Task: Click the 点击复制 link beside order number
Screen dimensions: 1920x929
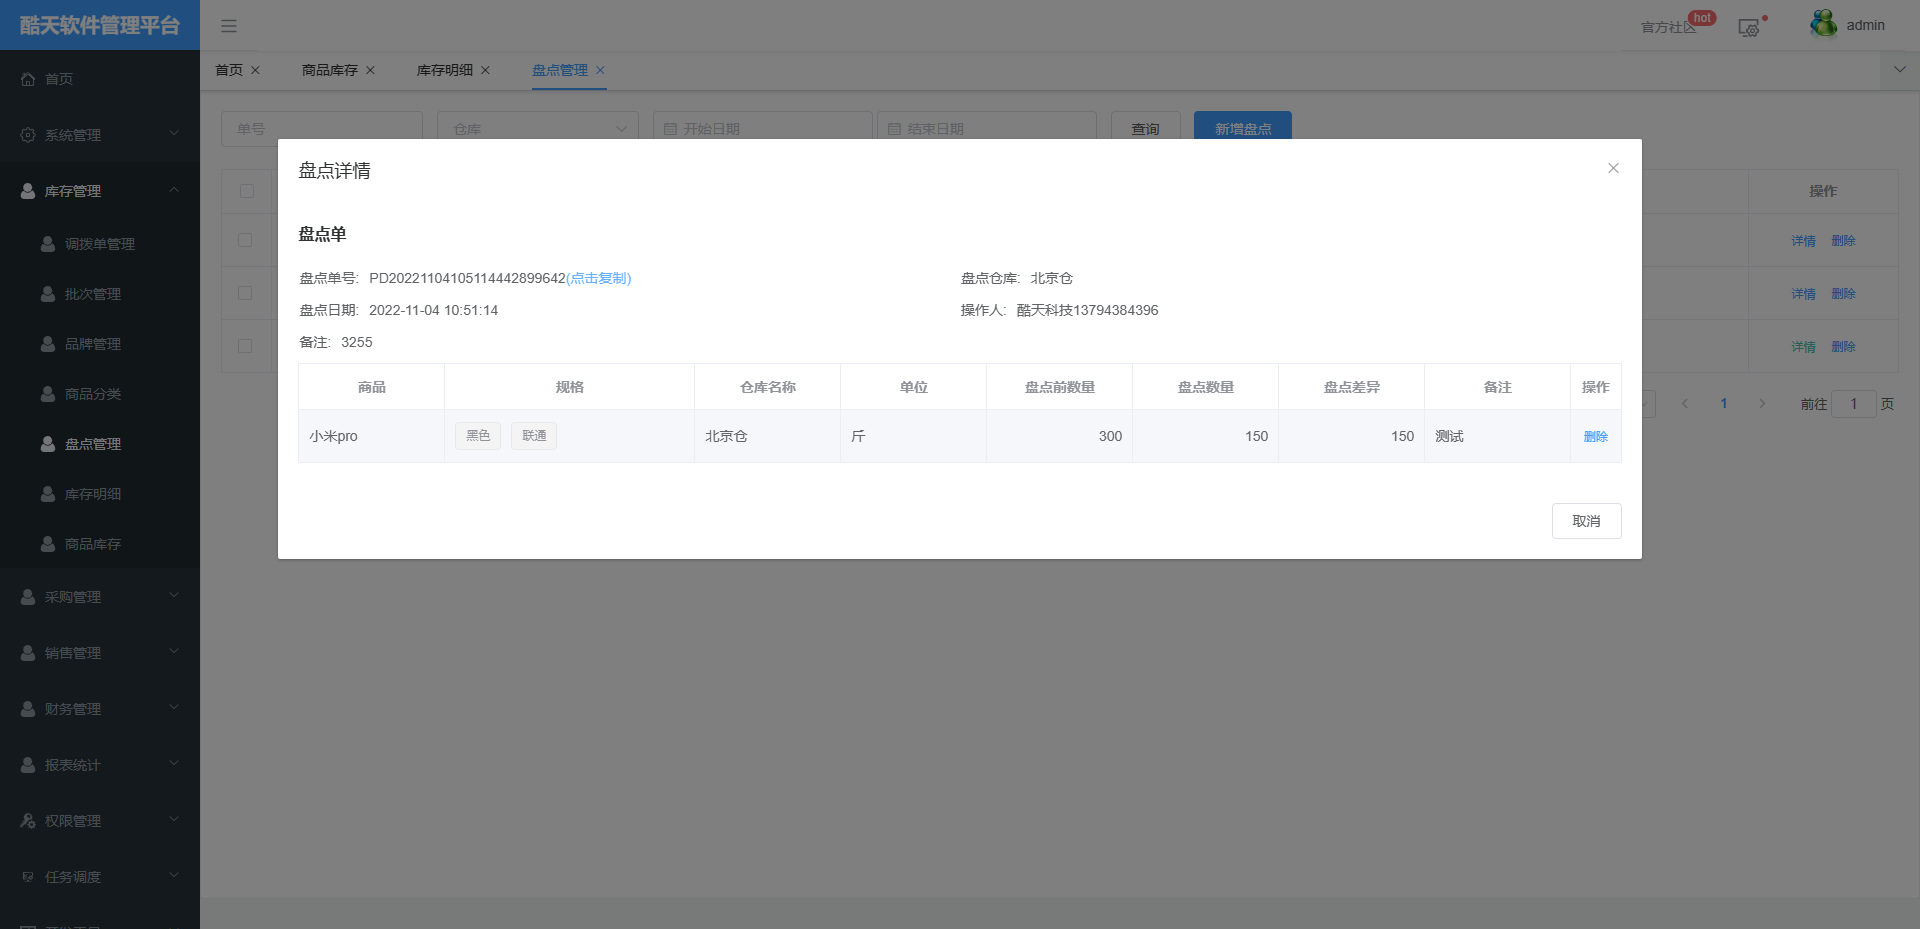Action: [599, 278]
